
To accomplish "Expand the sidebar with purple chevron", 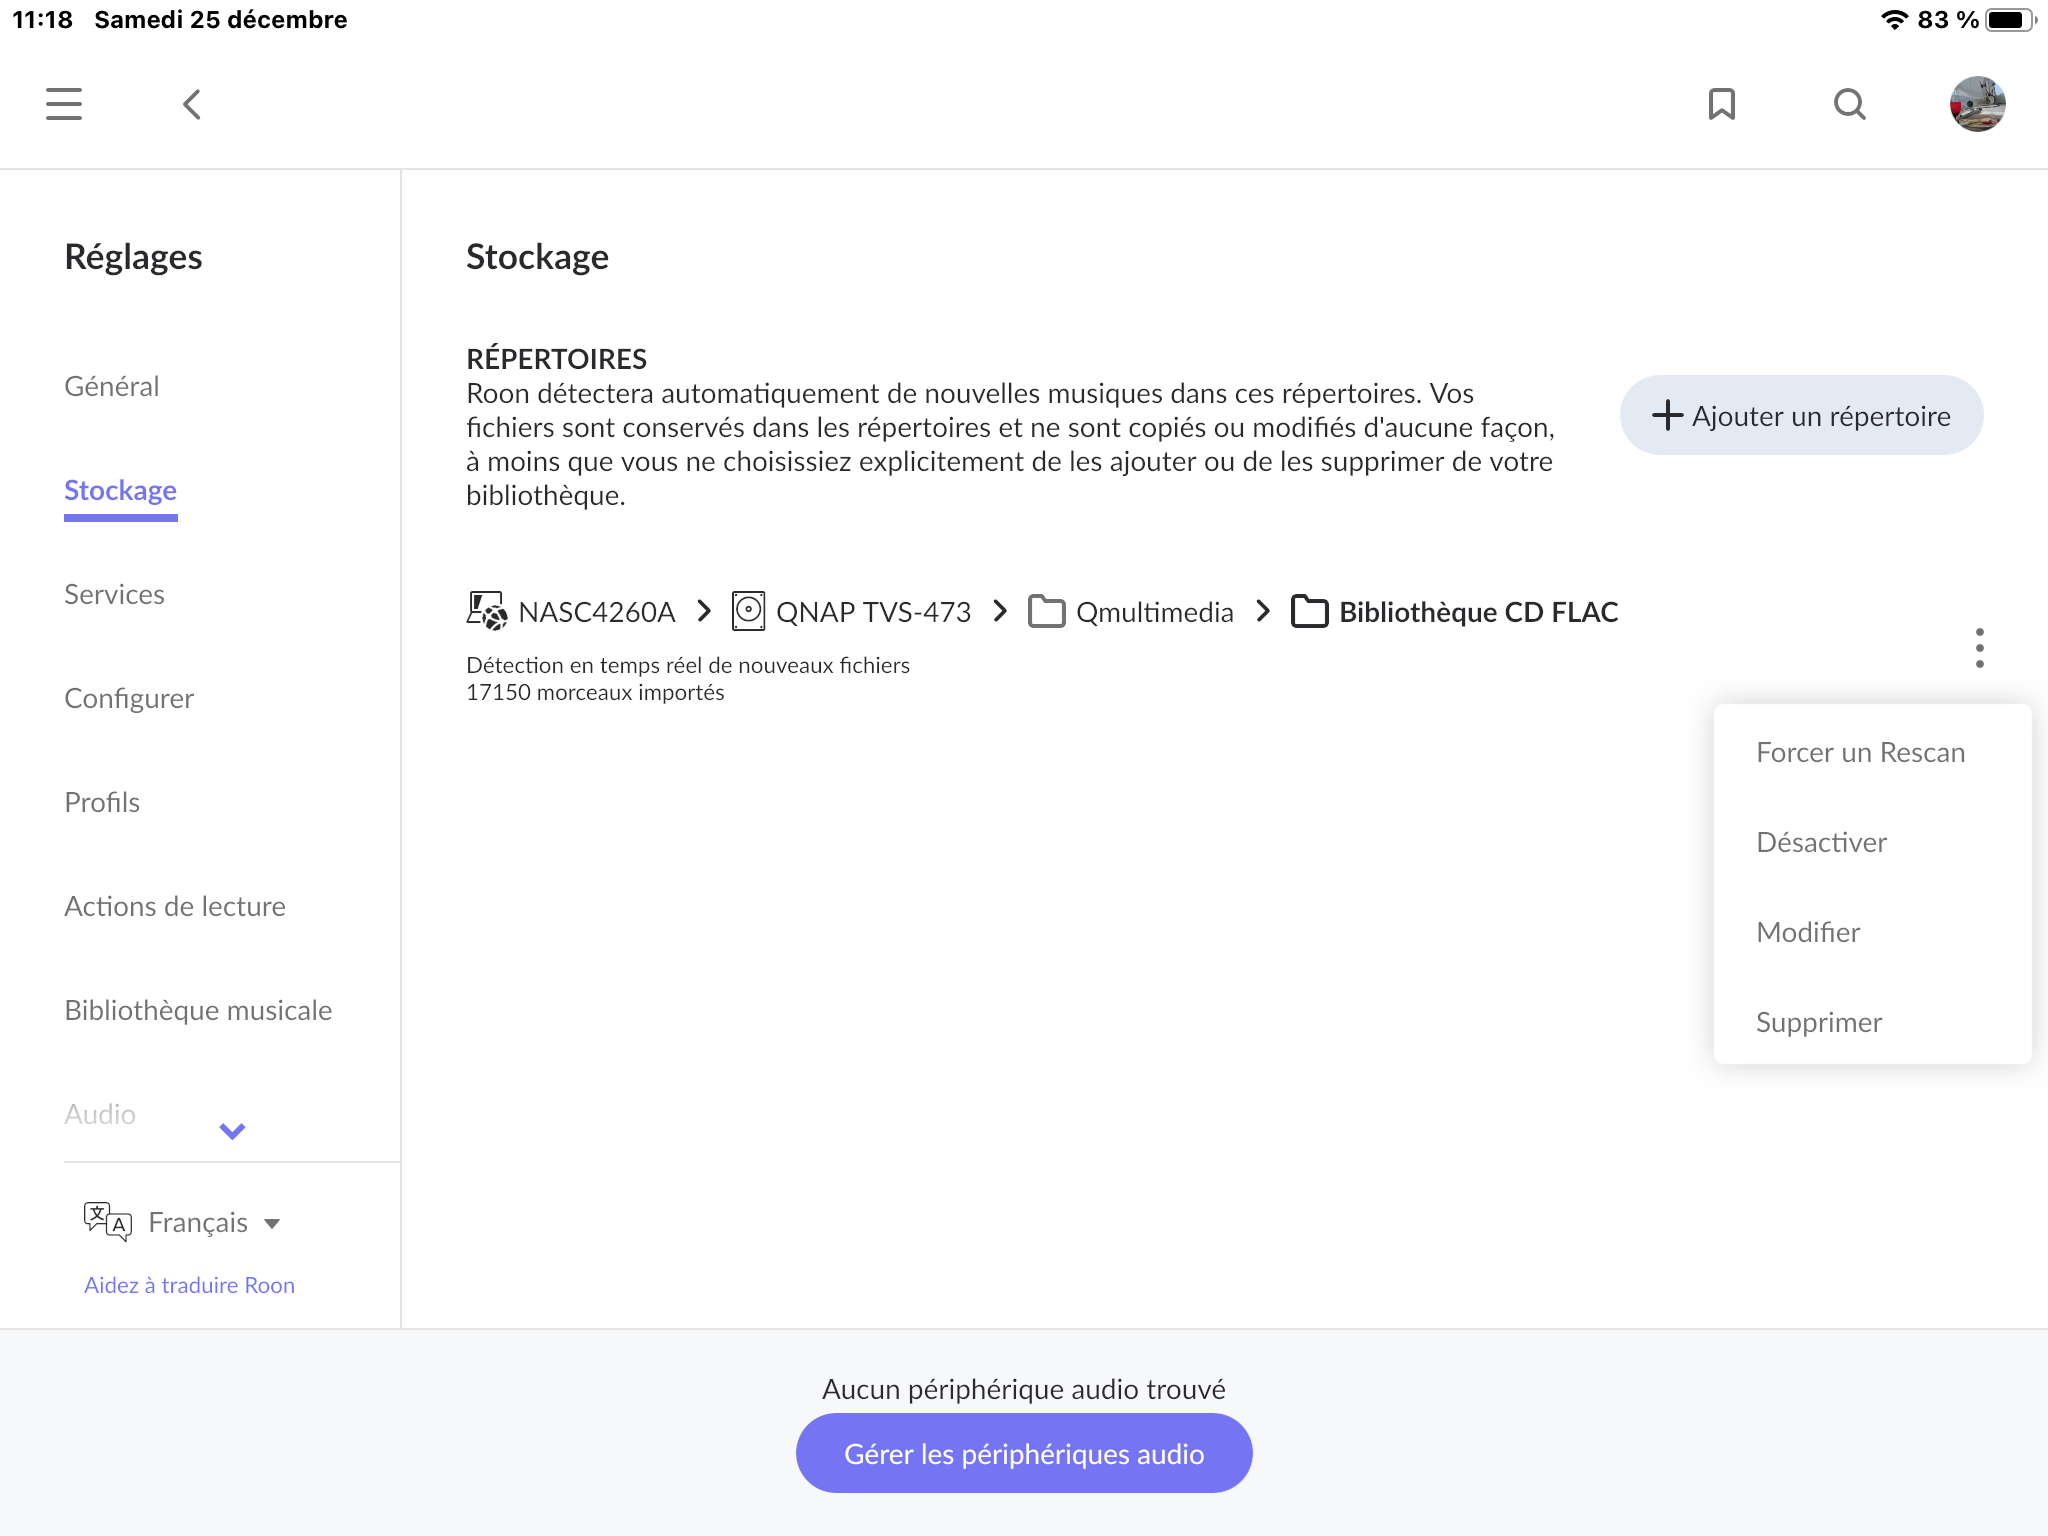I will click(232, 1131).
